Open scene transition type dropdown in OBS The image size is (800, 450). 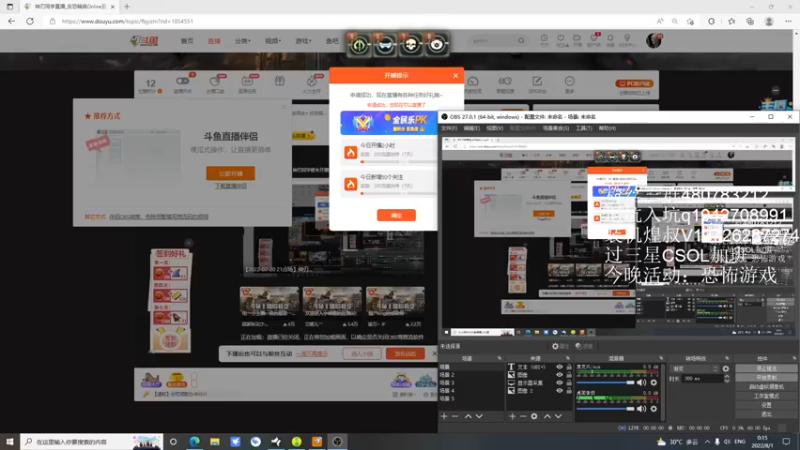(695, 368)
